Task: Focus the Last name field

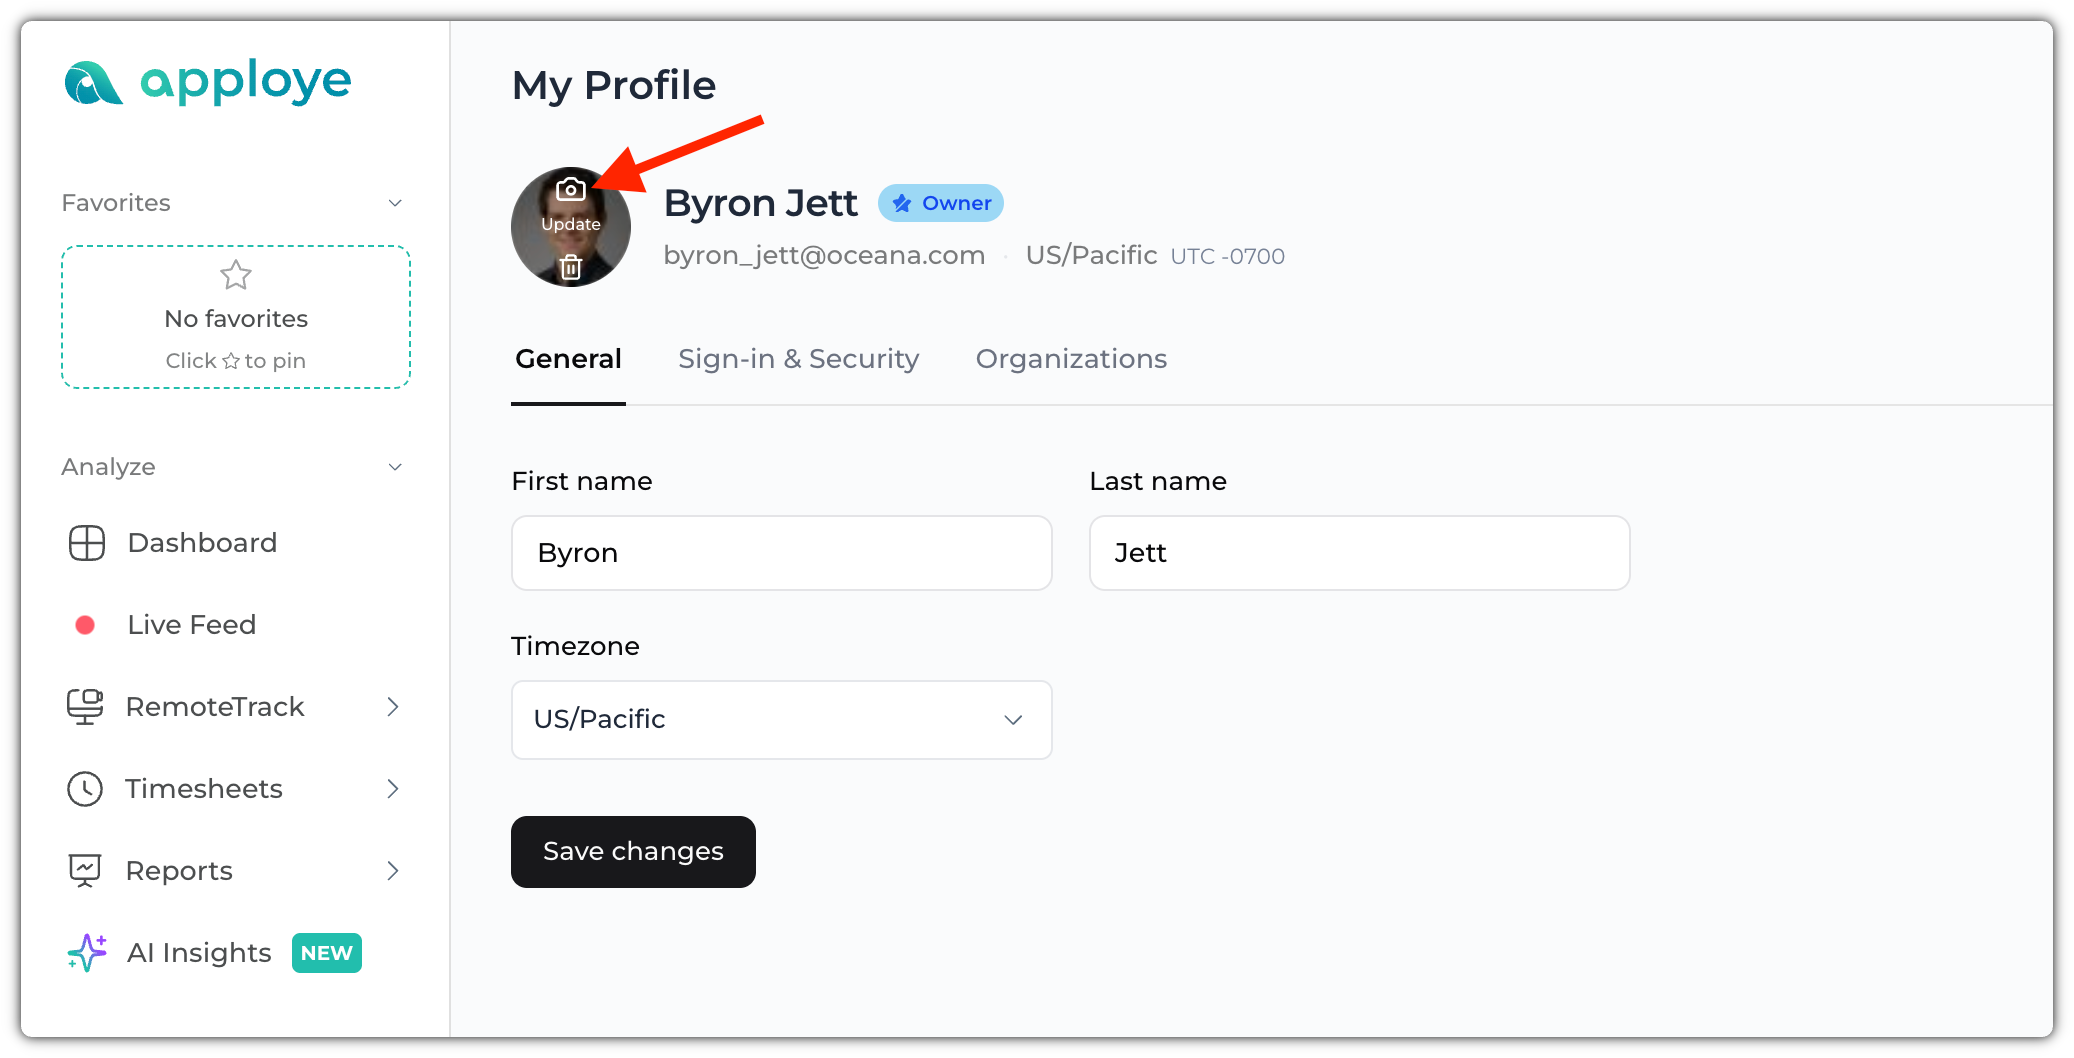Action: (1359, 553)
